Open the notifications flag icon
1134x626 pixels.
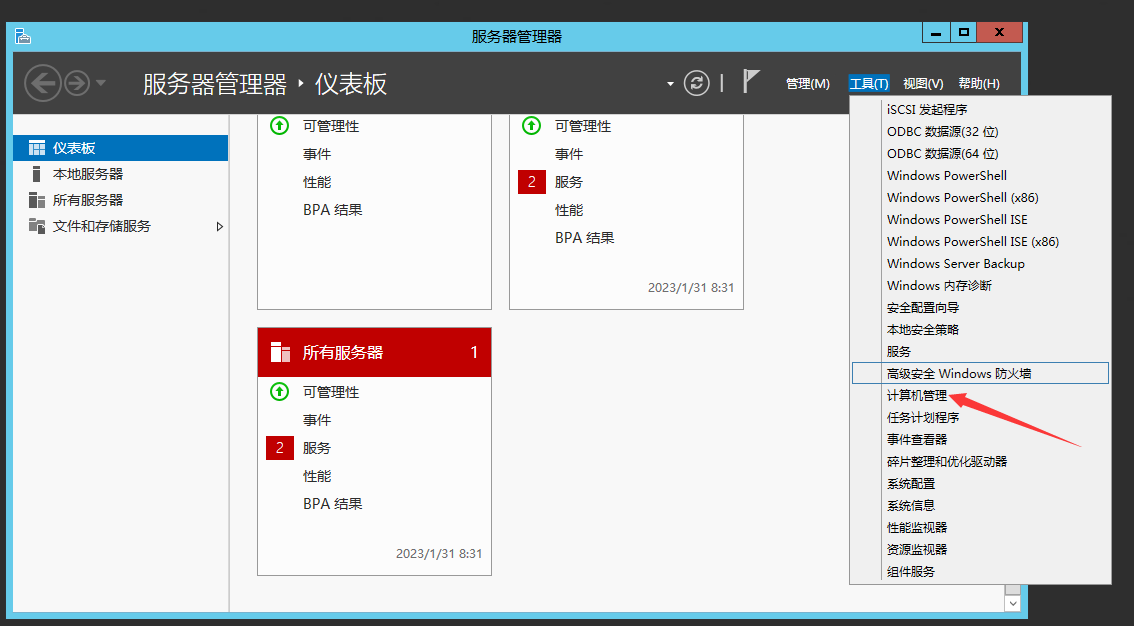point(751,82)
